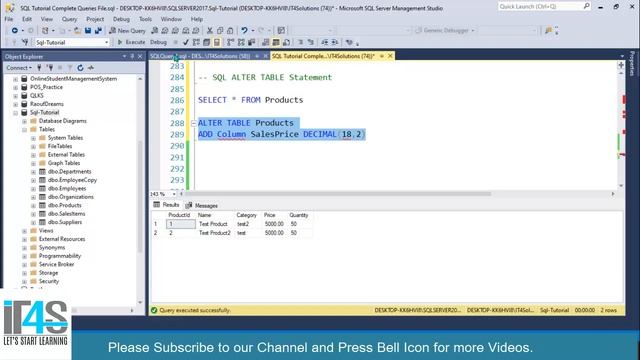640x360 pixels.
Task: Collapse the Sql-Tutorial database node
Action: coord(16,113)
